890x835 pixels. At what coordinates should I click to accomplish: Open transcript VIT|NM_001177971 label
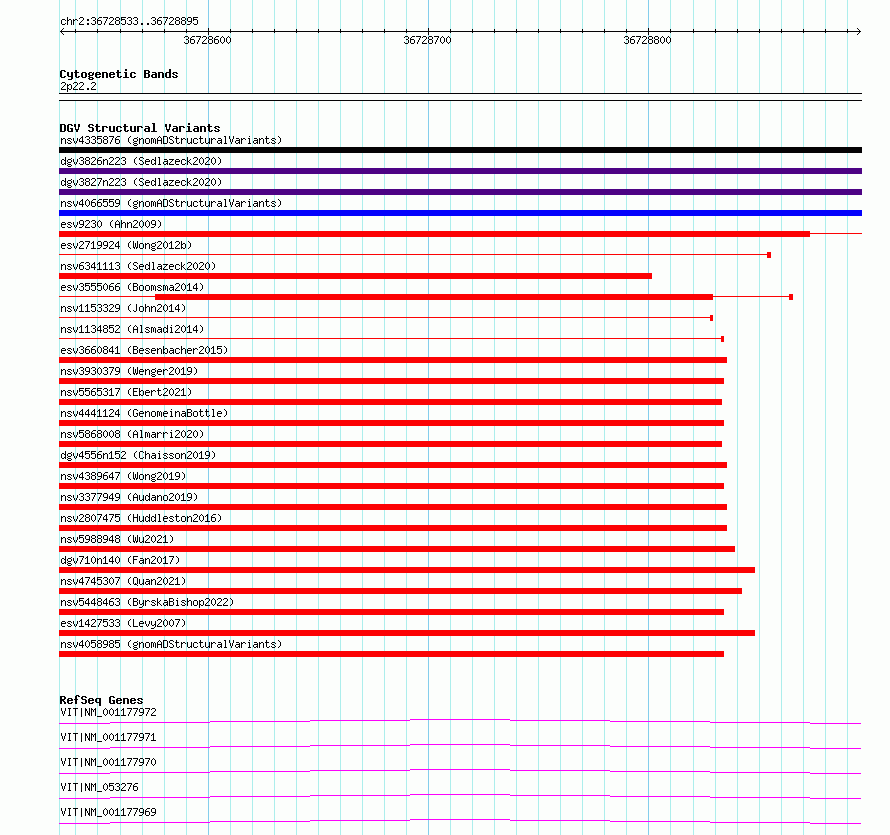(x=108, y=737)
